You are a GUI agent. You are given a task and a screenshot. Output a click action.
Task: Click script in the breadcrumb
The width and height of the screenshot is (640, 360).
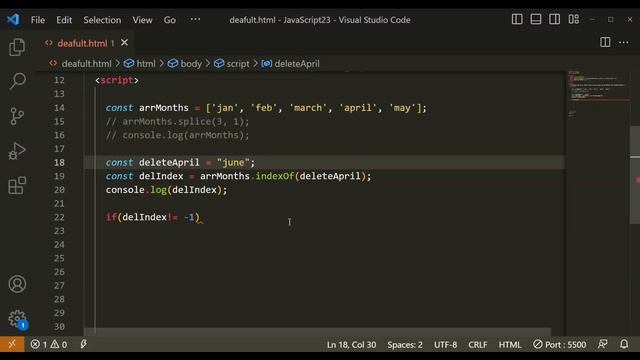click(x=238, y=64)
